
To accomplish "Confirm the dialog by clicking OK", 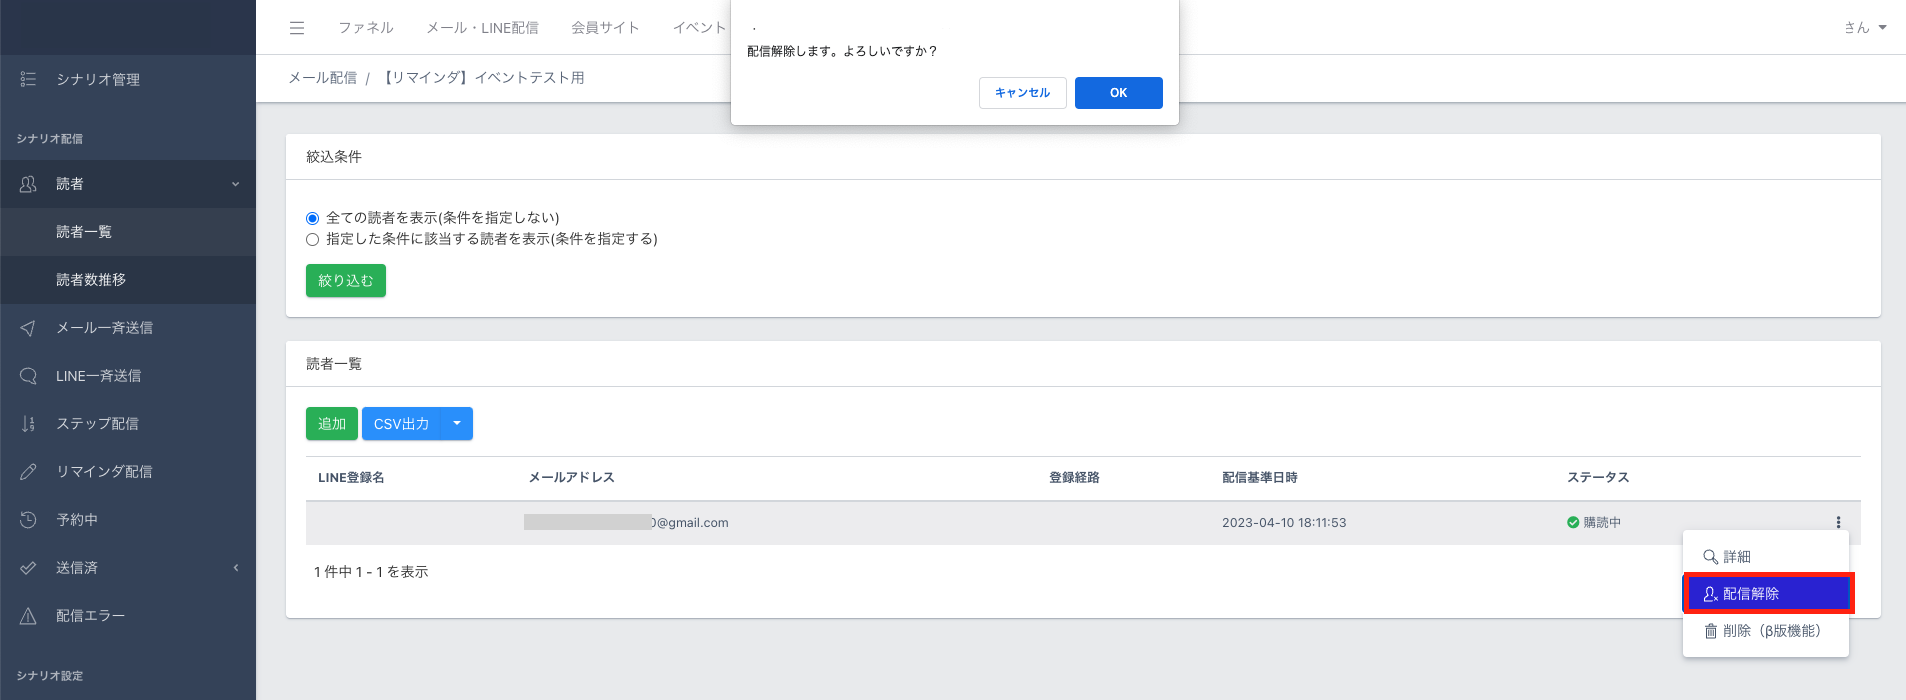I will [x=1118, y=93].
